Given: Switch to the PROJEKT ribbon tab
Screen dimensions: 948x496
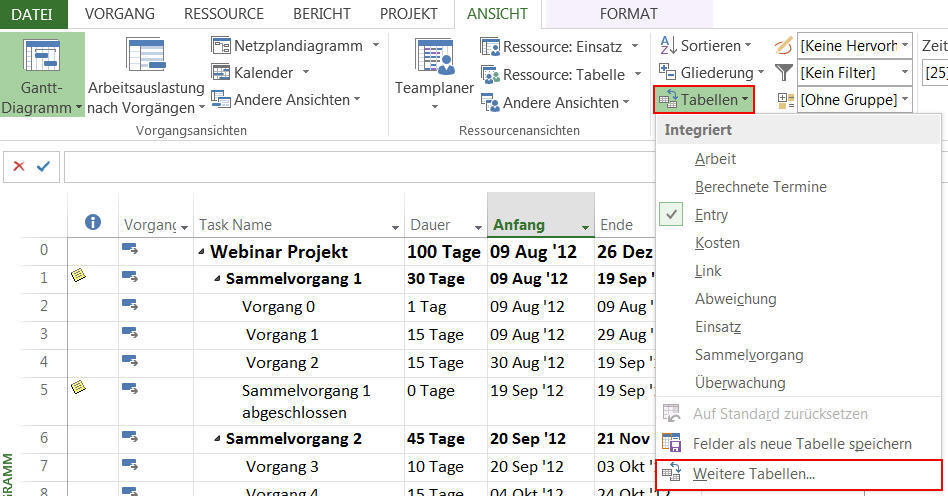Looking at the screenshot, I should (x=408, y=14).
